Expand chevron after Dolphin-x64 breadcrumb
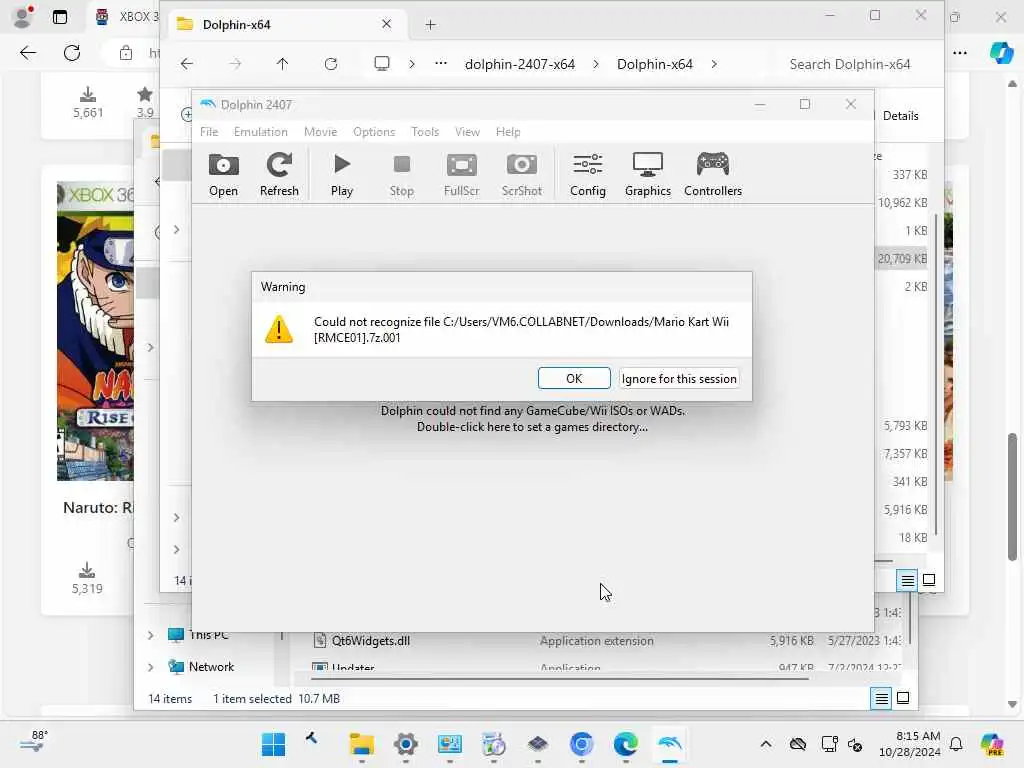This screenshot has width=1024, height=768. (x=714, y=64)
